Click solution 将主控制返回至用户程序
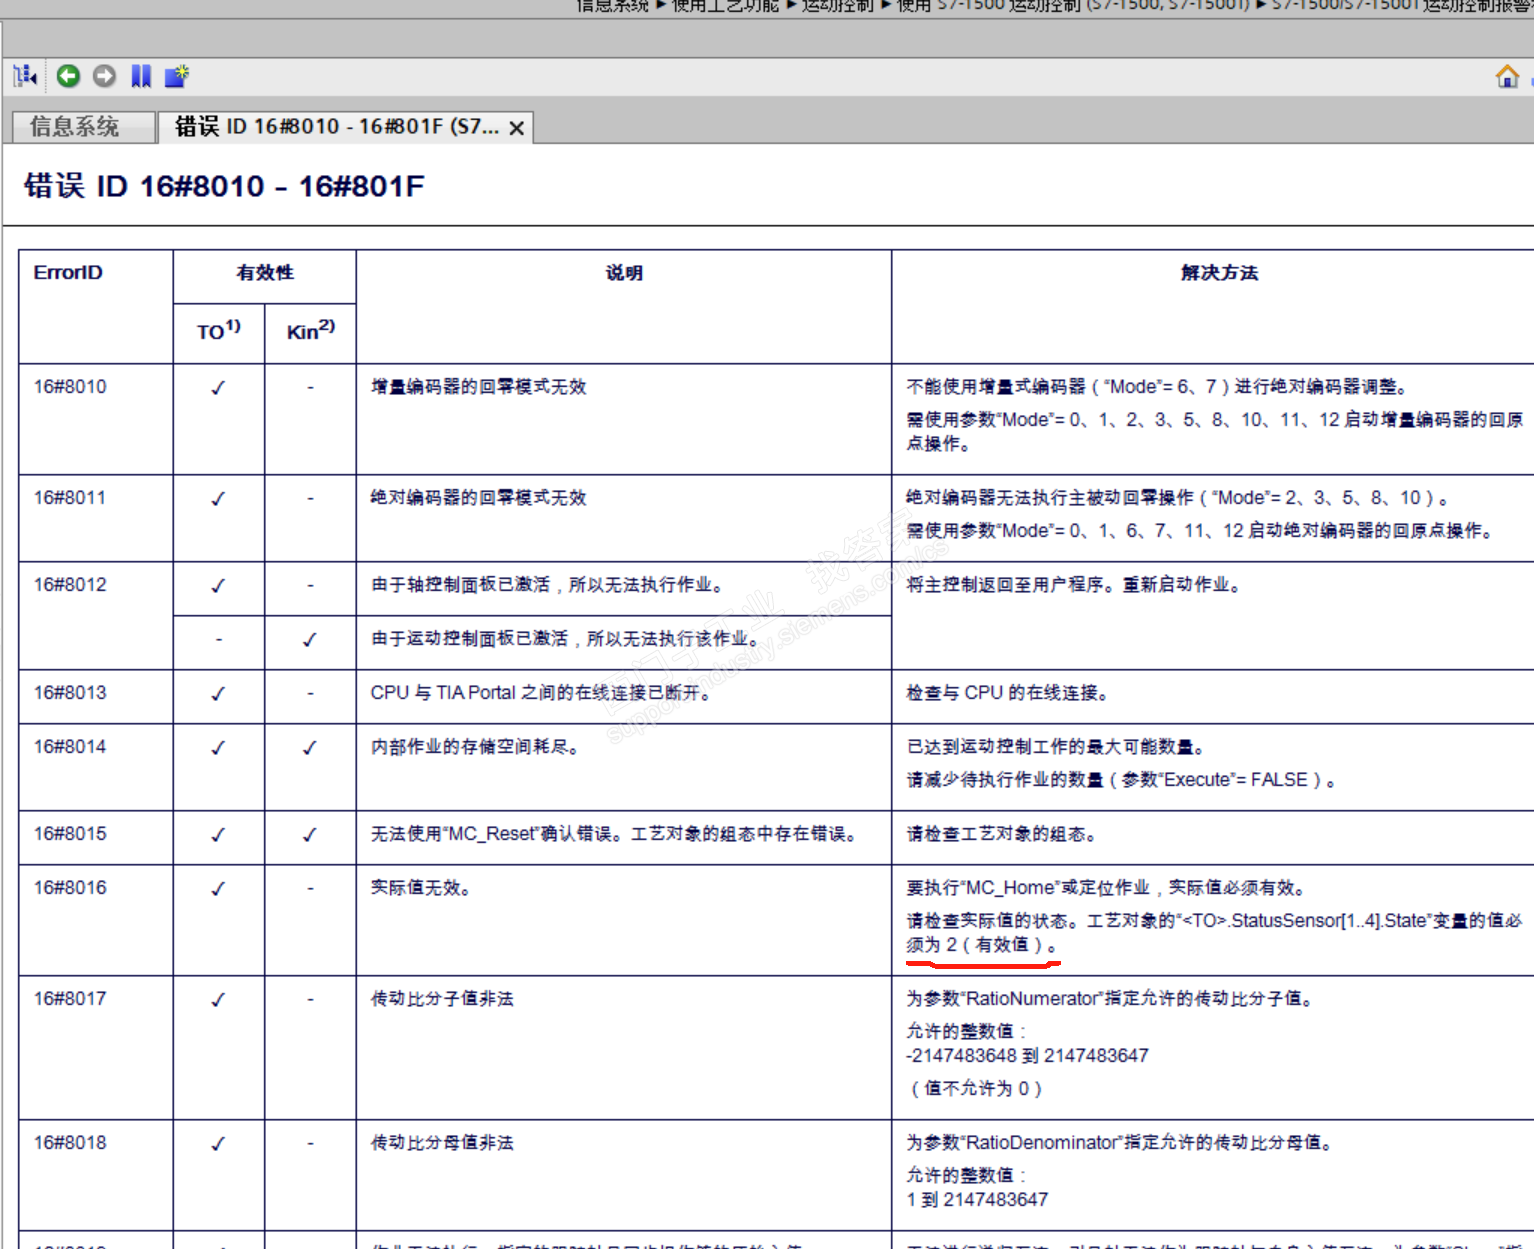The image size is (1534, 1249). click(1011, 585)
